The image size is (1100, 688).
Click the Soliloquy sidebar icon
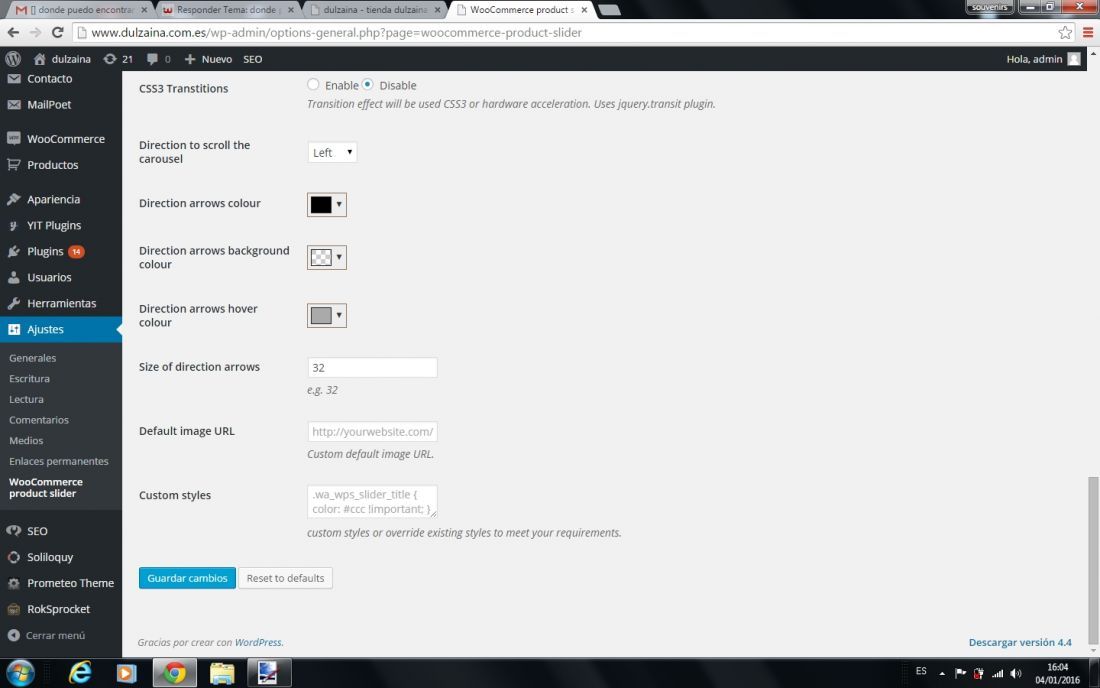tap(13, 557)
